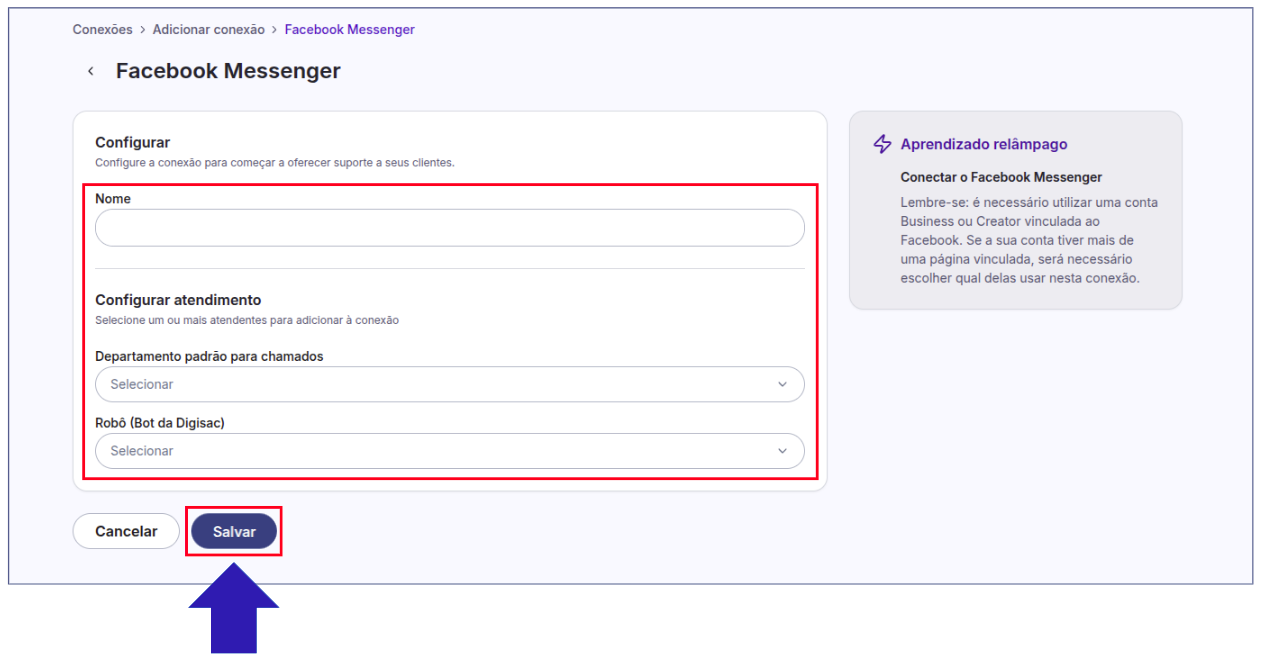1262x657 pixels.
Task: Click the chevron in the Departamento padrão dropdown
Action: [782, 384]
